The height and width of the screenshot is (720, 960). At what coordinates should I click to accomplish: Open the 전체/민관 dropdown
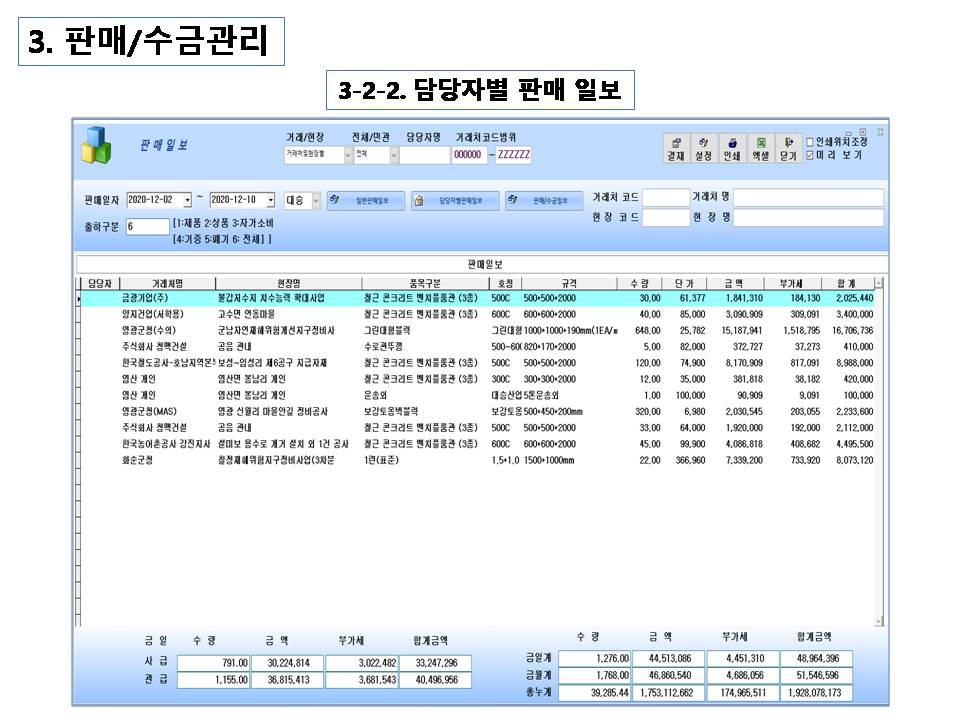pyautogui.click(x=394, y=155)
